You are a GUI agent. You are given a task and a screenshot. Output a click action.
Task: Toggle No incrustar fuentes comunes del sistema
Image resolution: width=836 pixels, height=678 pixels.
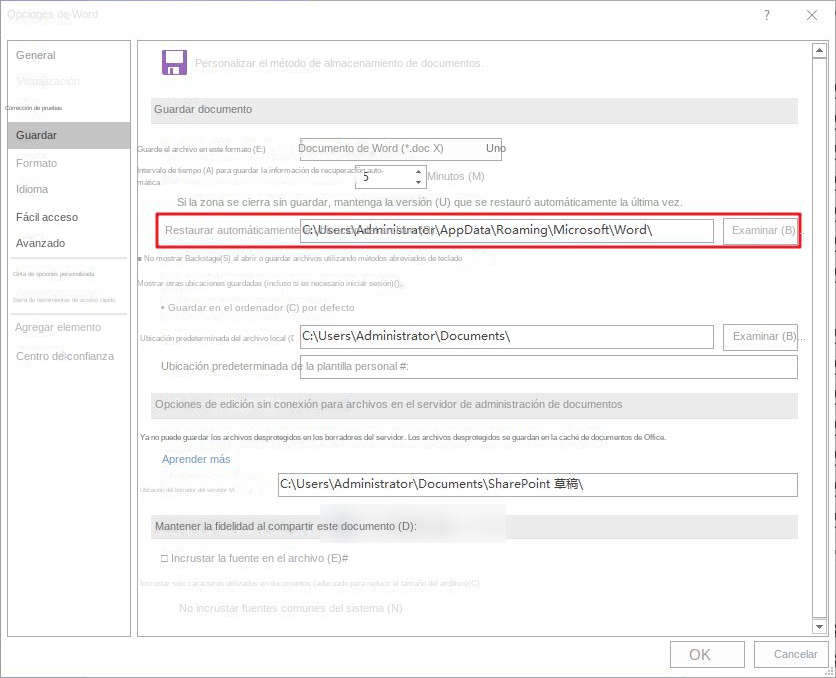tap(291, 608)
